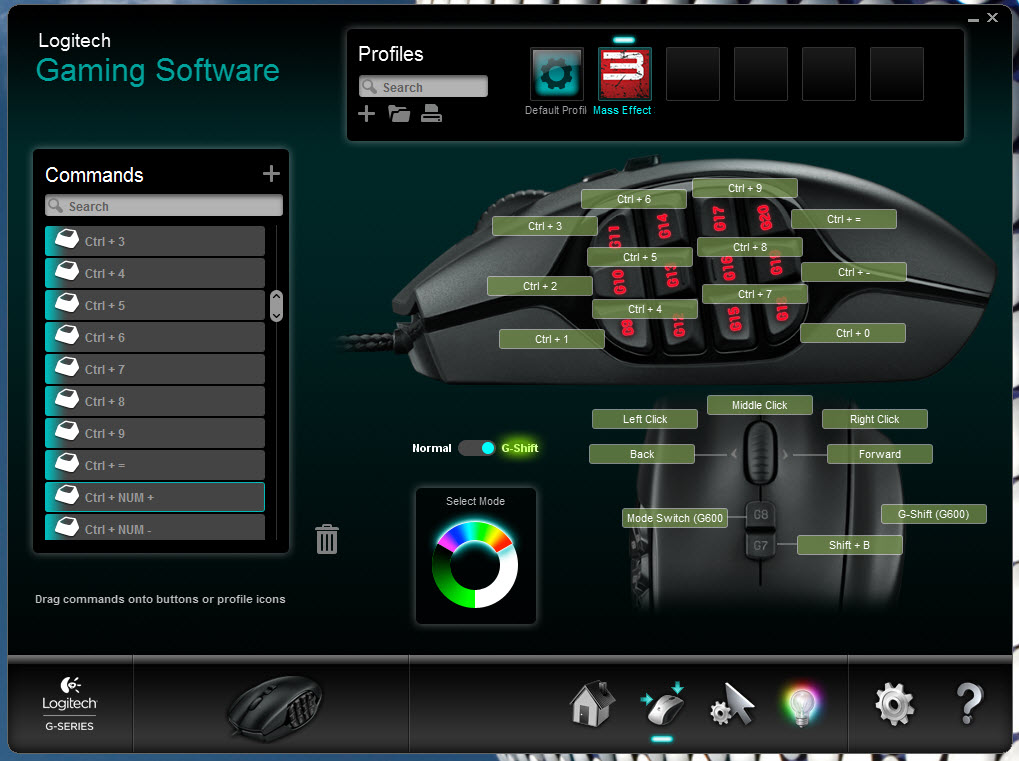Select the Ctrl + 8 command in list
1019x761 pixels.
tap(155, 401)
